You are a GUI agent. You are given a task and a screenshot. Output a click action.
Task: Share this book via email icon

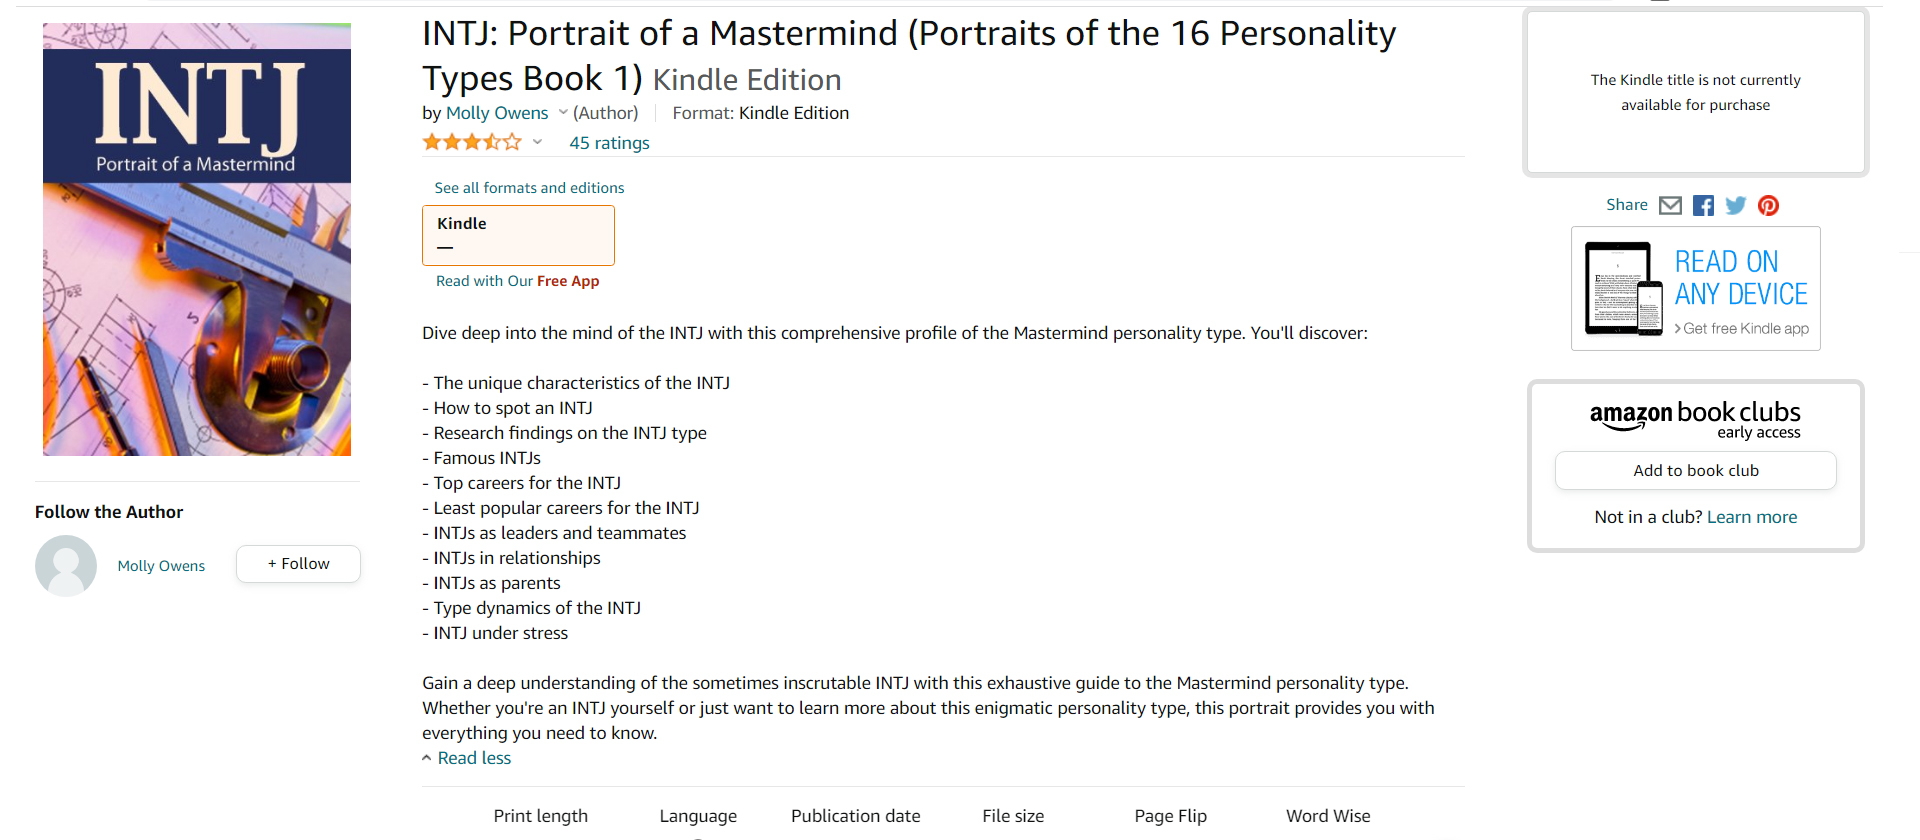[x=1670, y=205]
